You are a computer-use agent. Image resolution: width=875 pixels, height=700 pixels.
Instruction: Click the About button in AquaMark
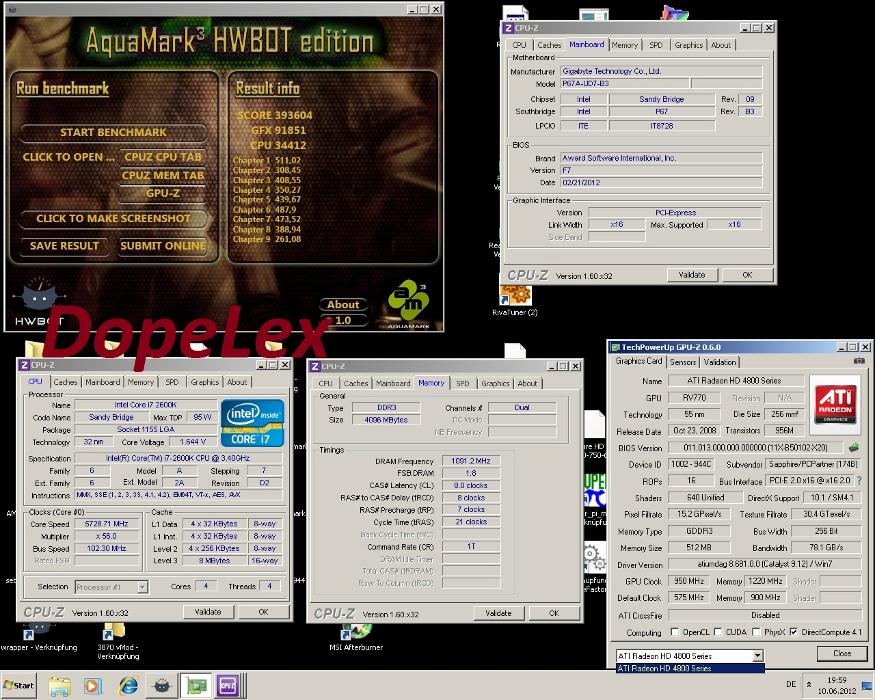[343, 304]
